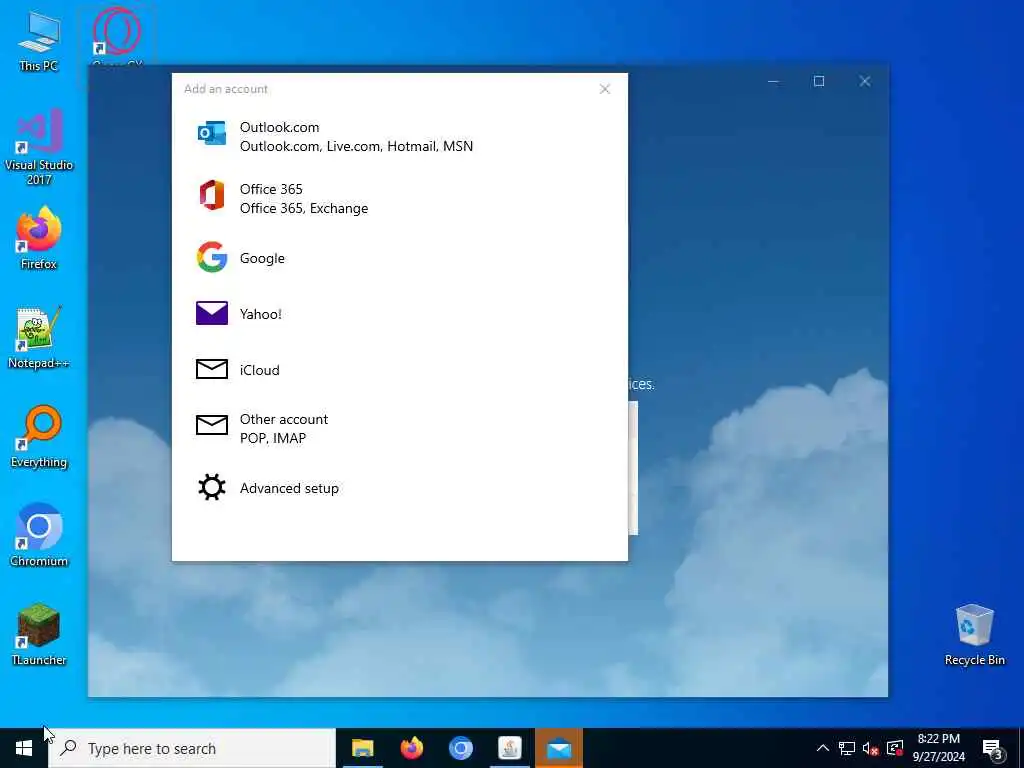1024x768 pixels.
Task: Click 'Outlook.com, Live.com, Hotmail, MSN' subtitle
Action: [357, 146]
